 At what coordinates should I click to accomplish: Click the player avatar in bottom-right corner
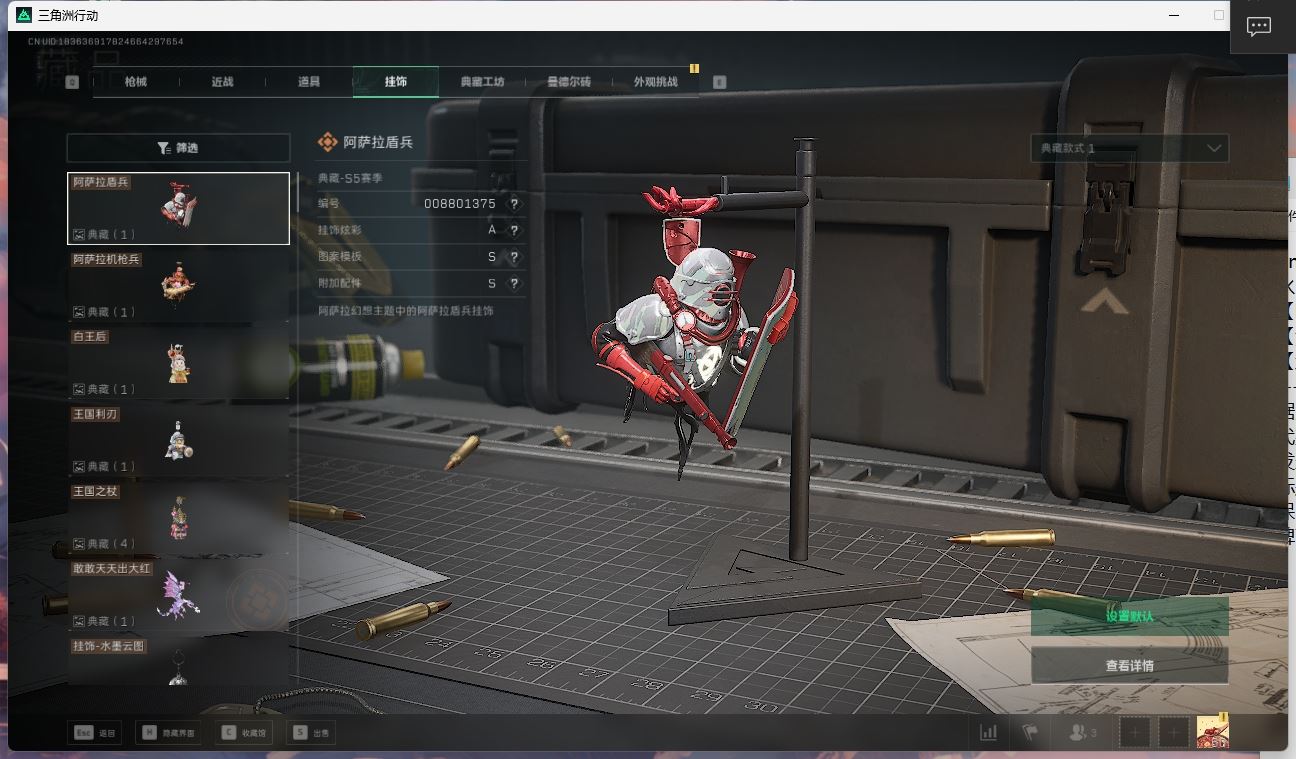click(1212, 732)
